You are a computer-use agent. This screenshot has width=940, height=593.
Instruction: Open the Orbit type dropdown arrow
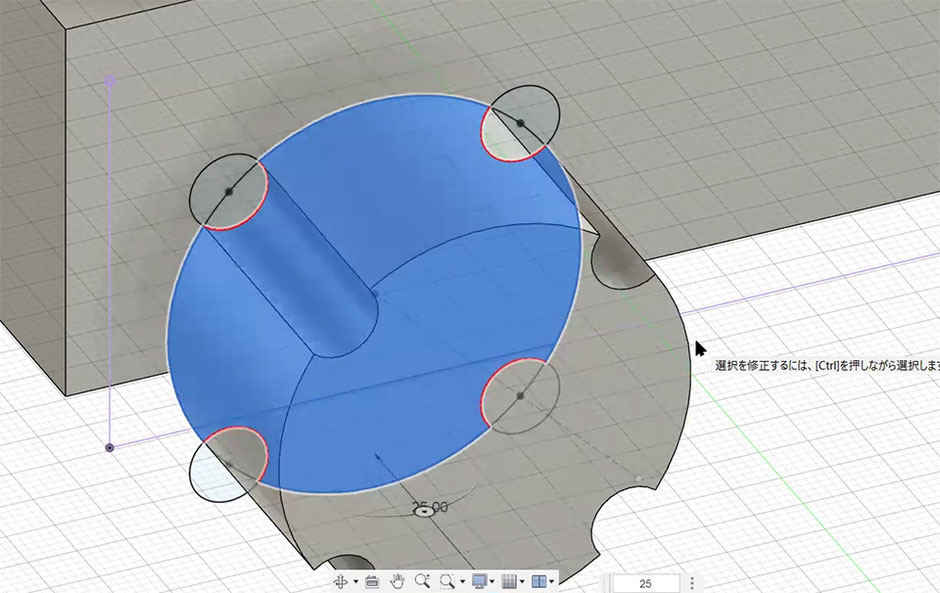(x=355, y=582)
